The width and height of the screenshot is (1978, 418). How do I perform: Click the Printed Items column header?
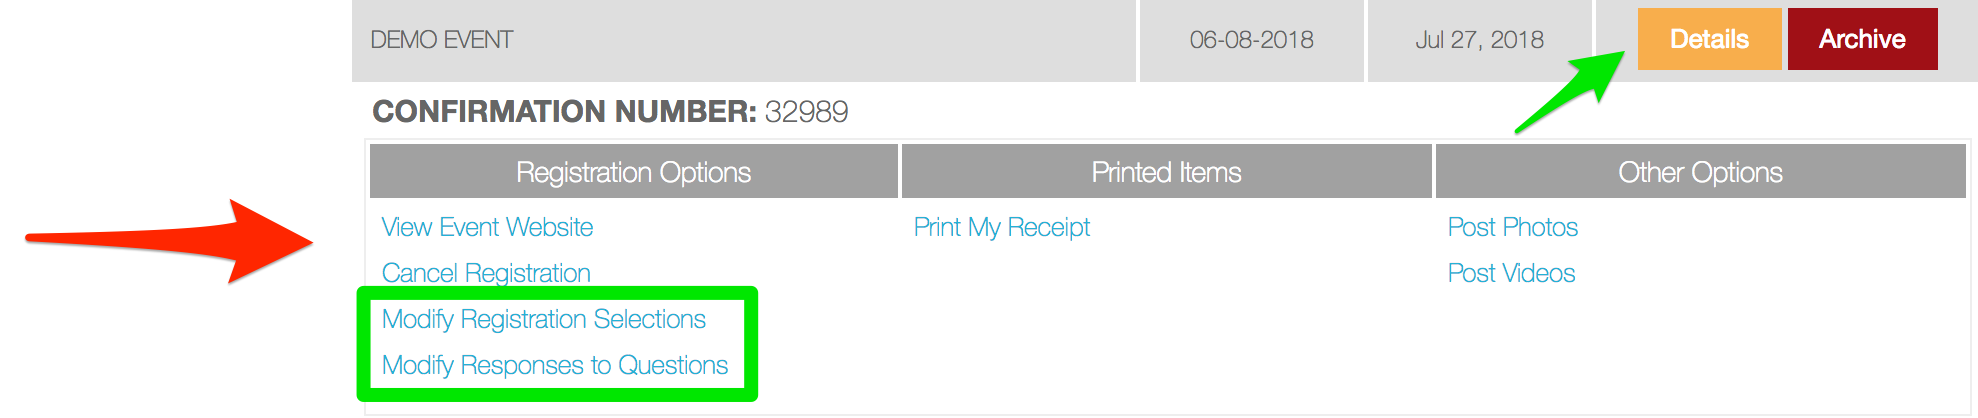pos(1167,172)
